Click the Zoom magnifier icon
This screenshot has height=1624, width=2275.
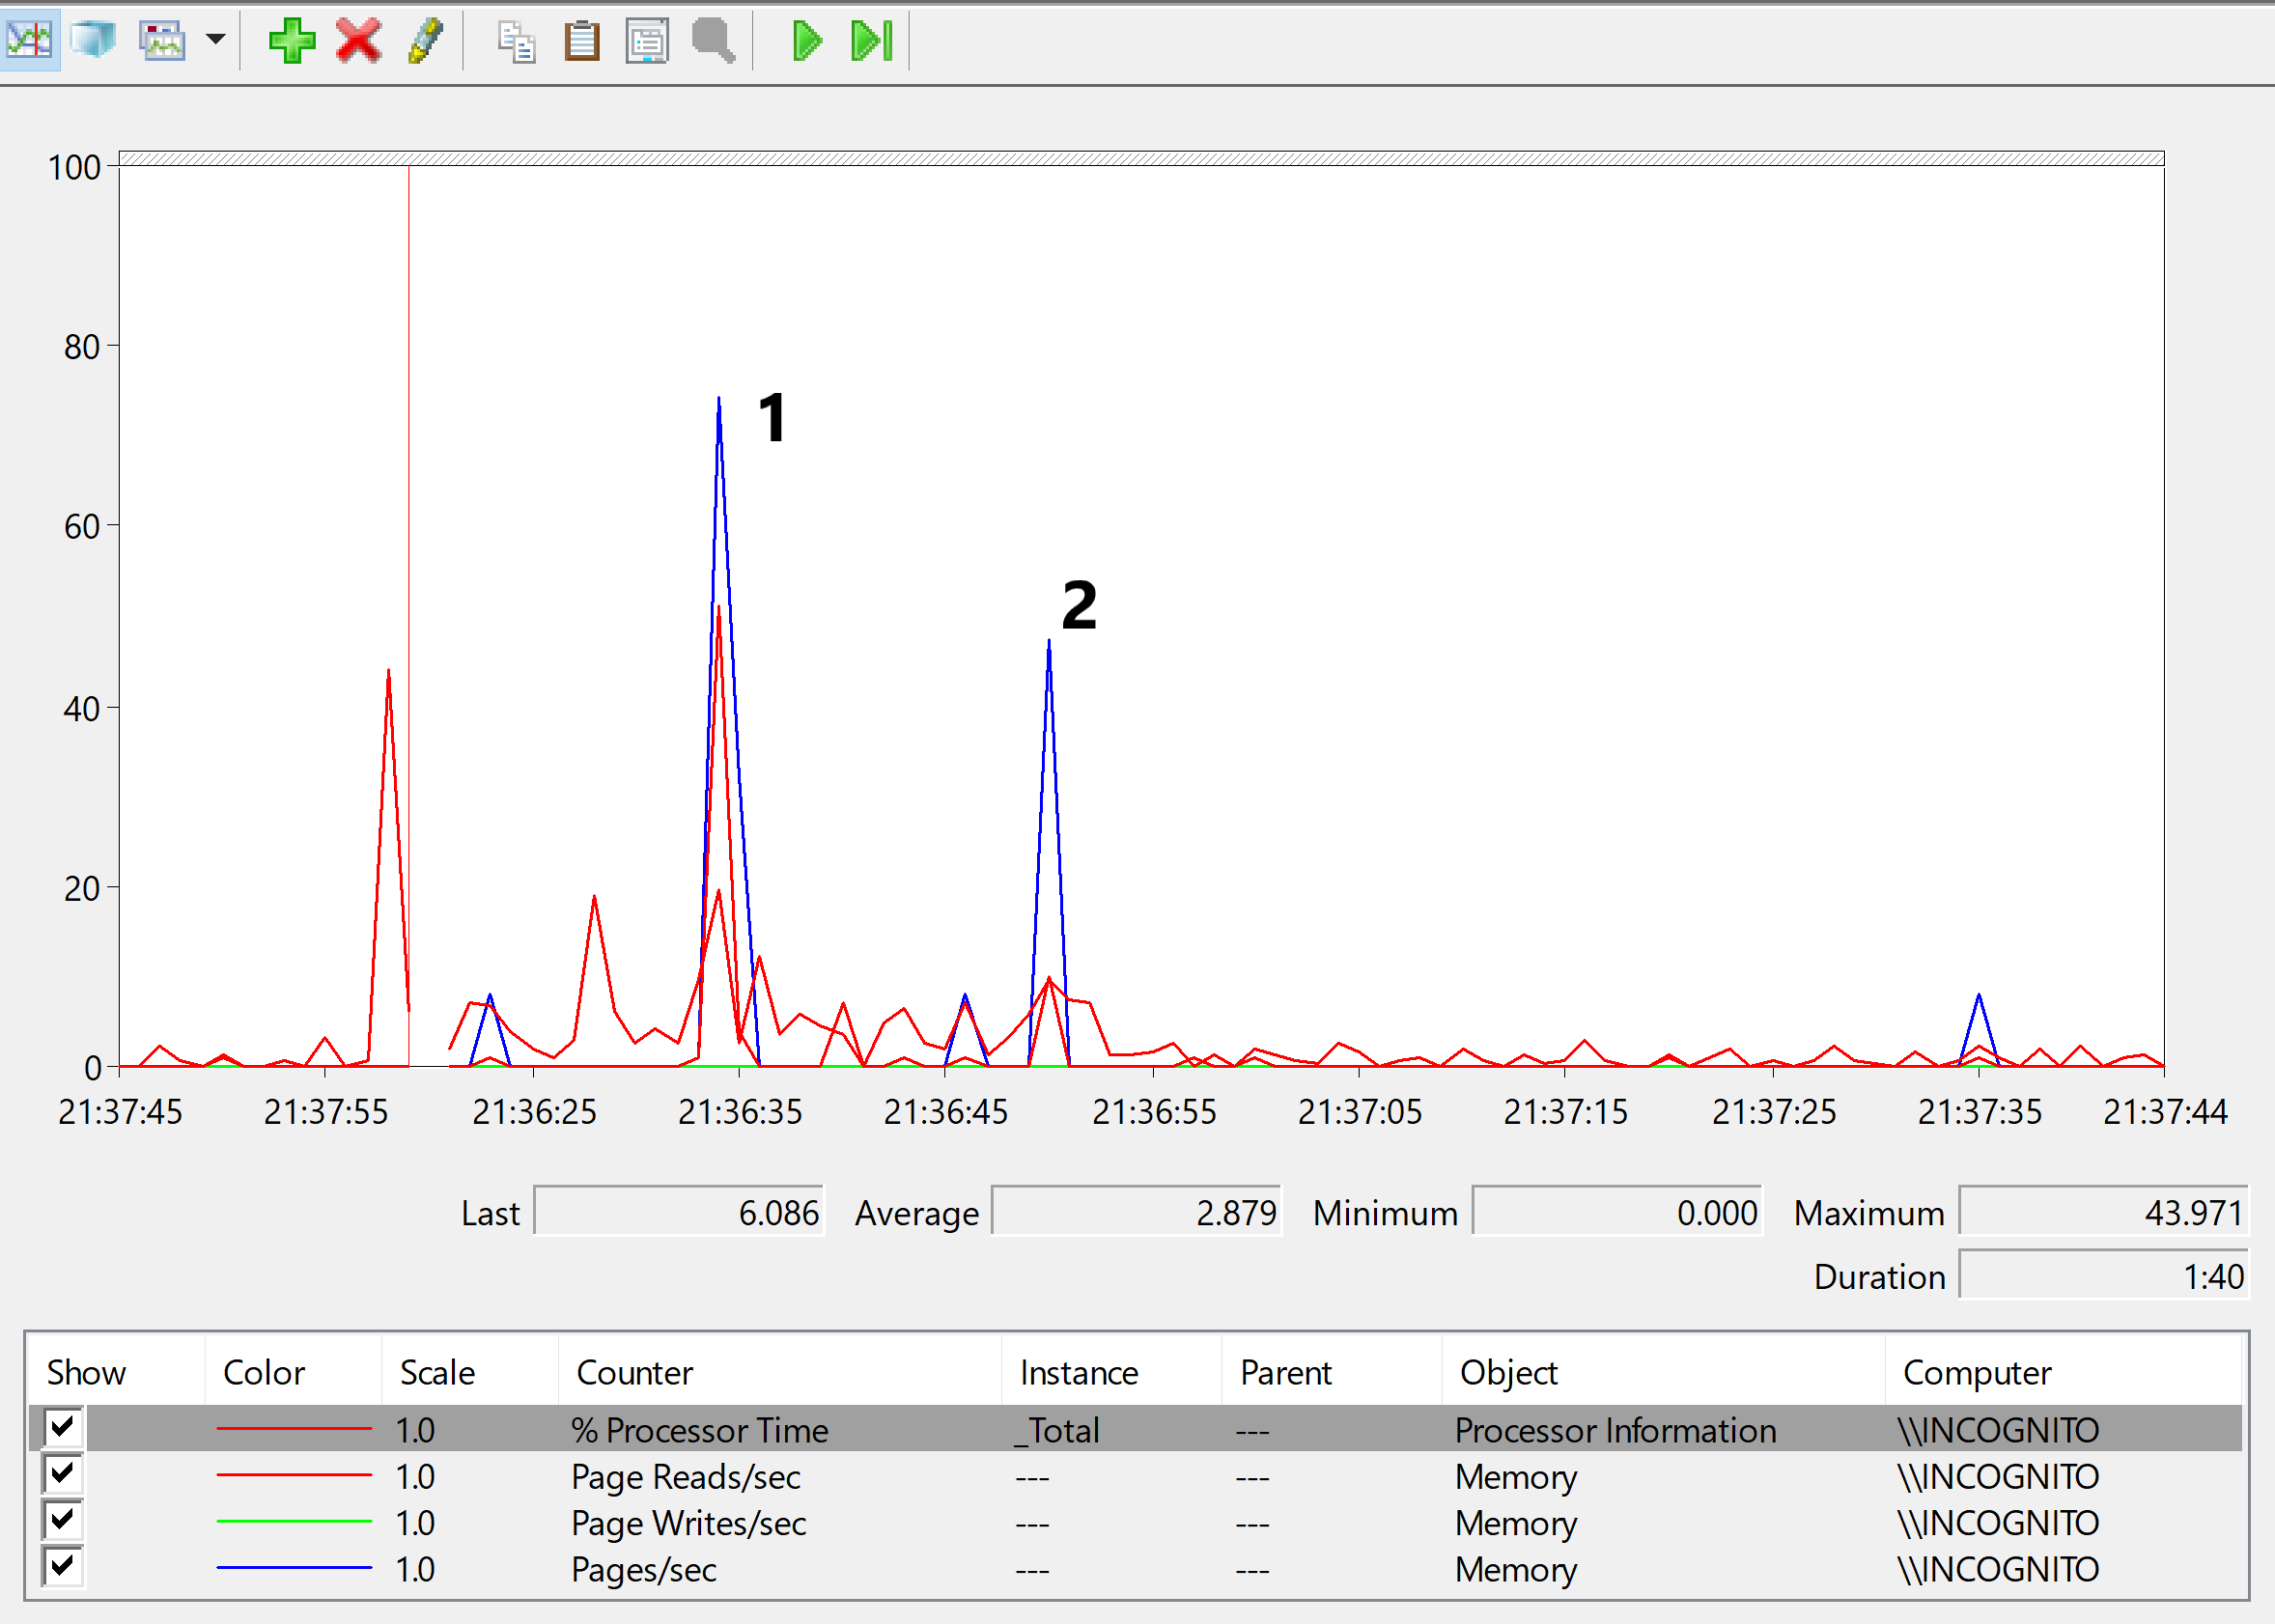pyautogui.click(x=712, y=41)
